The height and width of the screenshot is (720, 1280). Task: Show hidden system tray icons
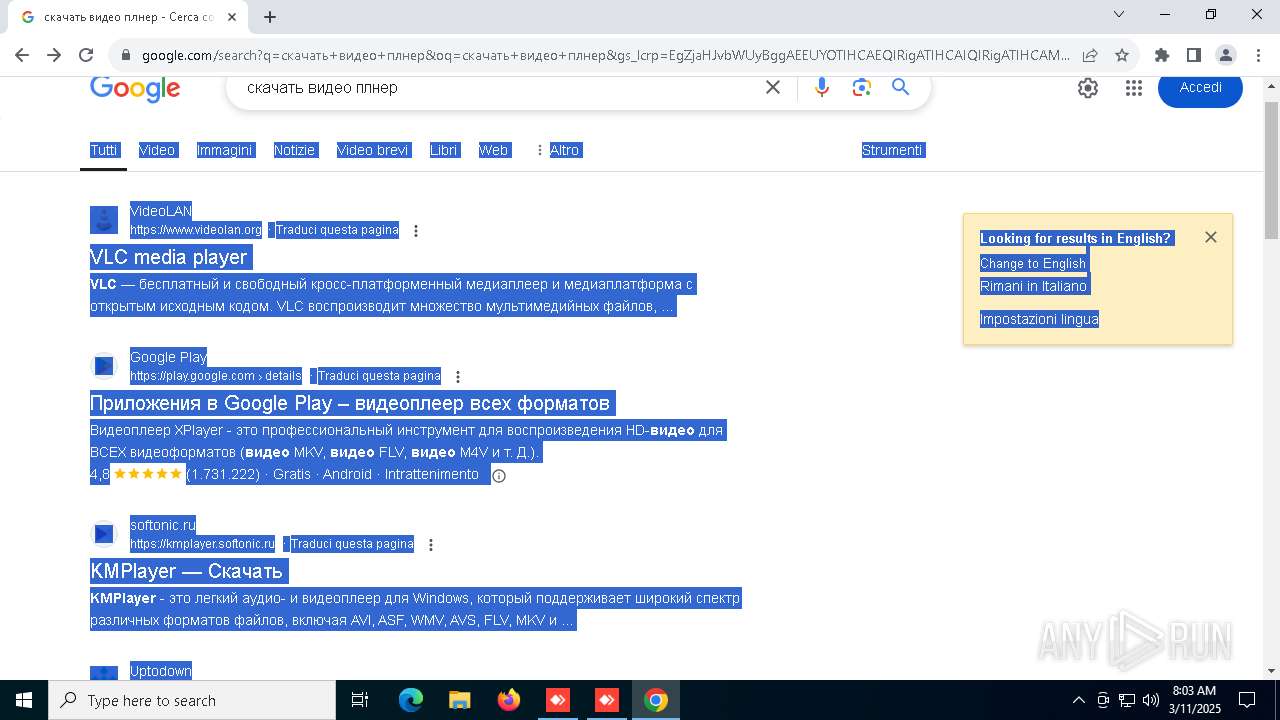(x=1078, y=700)
